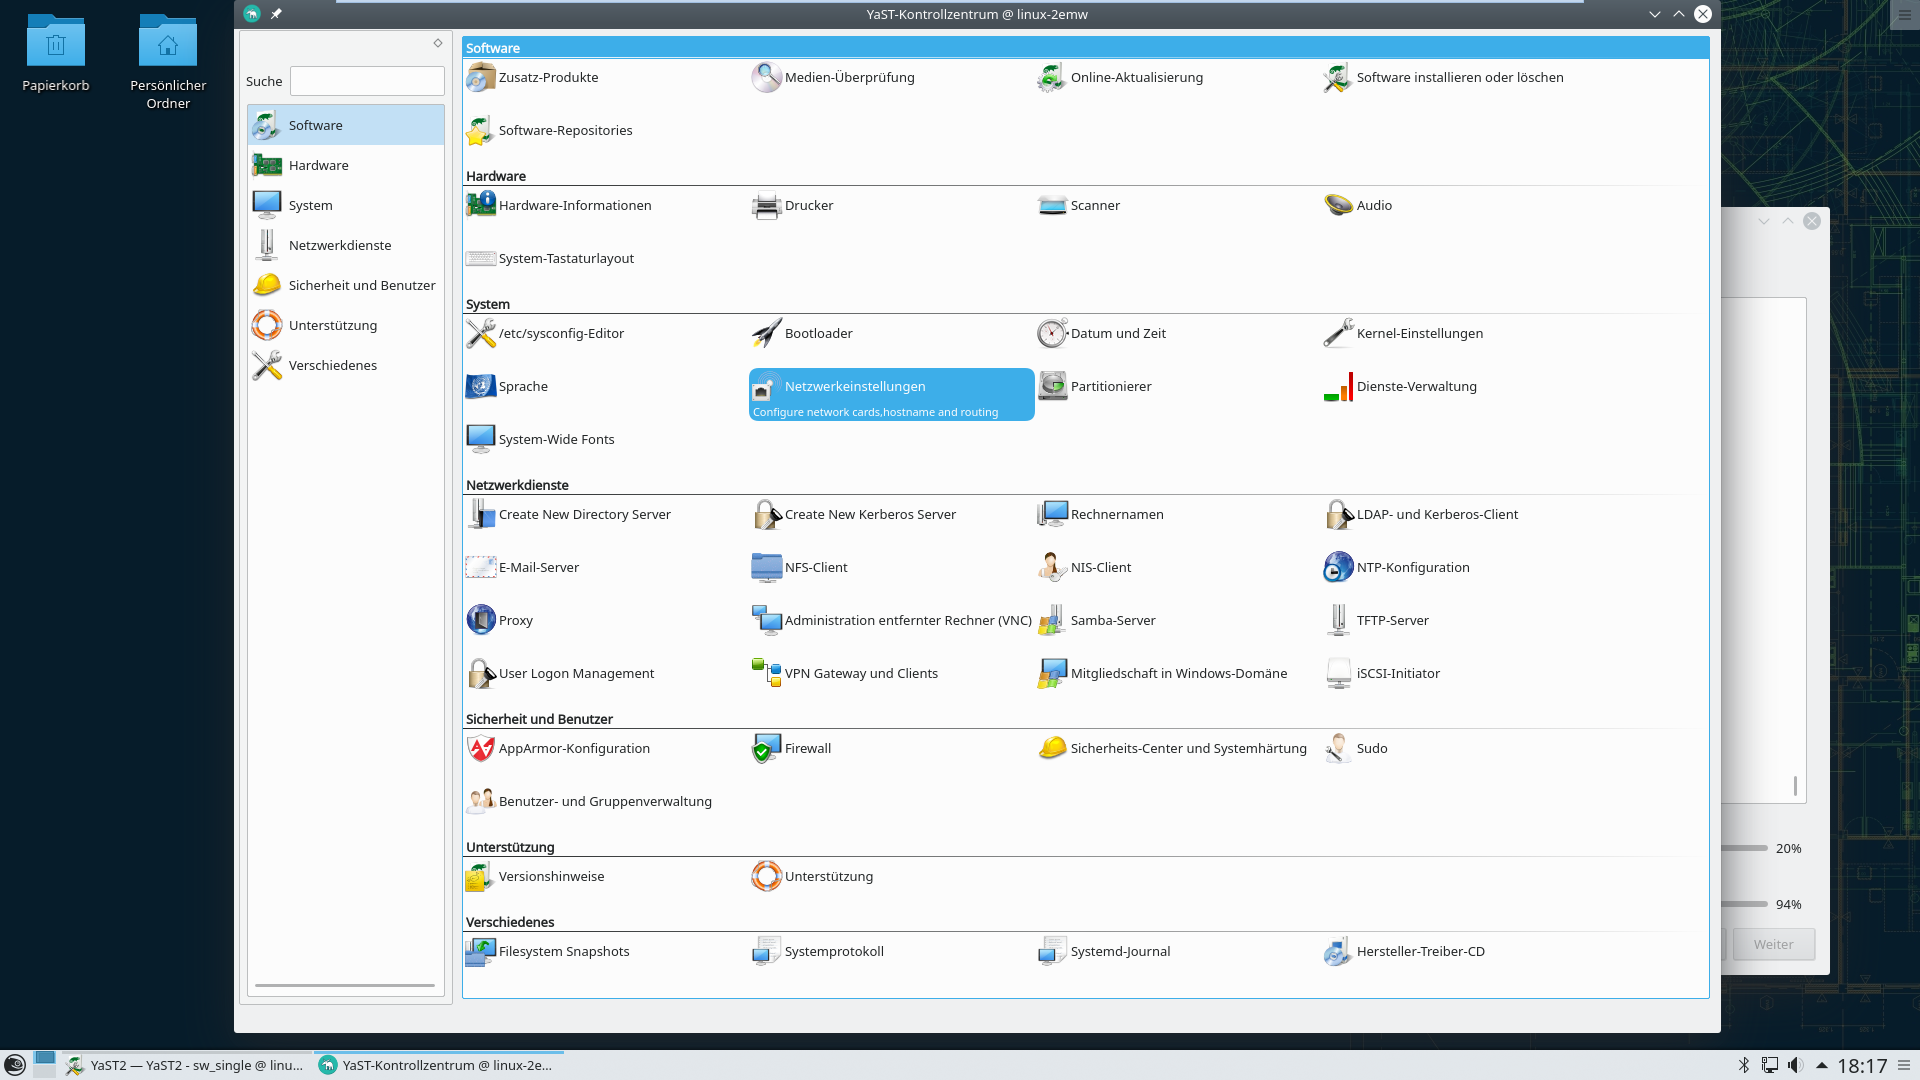
Task: Open the volume tray icon
Action: click(1796, 1065)
